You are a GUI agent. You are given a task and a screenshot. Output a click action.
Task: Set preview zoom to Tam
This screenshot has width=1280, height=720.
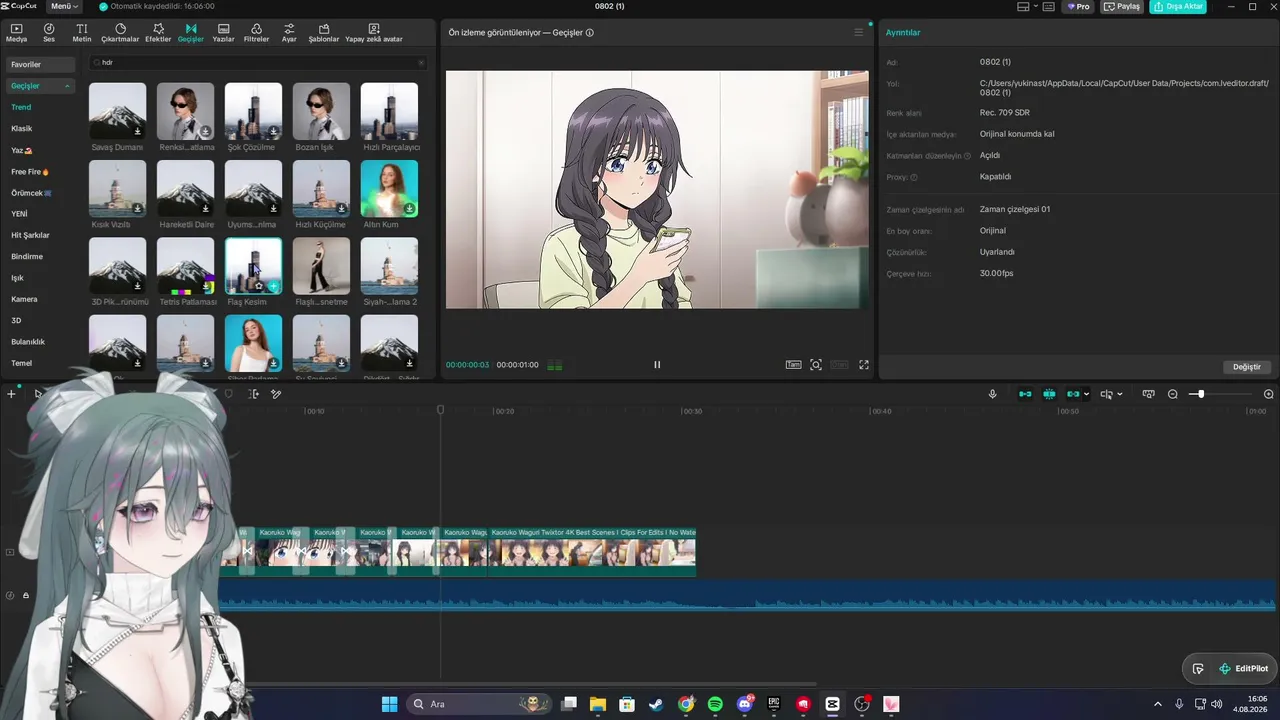pyautogui.click(x=793, y=365)
